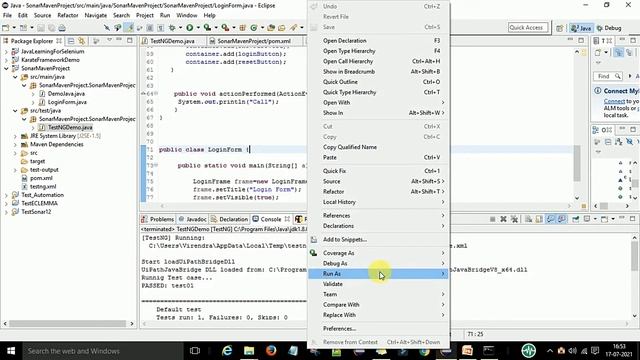Image resolution: width=640 pixels, height=360 pixels.
Task: Switch to the Problems tab
Action: [x=158, y=219]
